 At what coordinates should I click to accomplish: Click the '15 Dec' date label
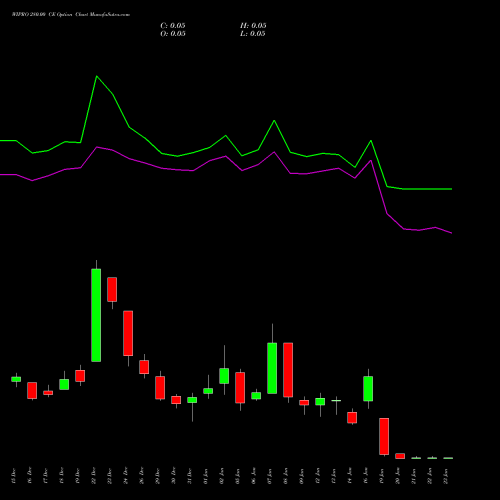(14, 476)
